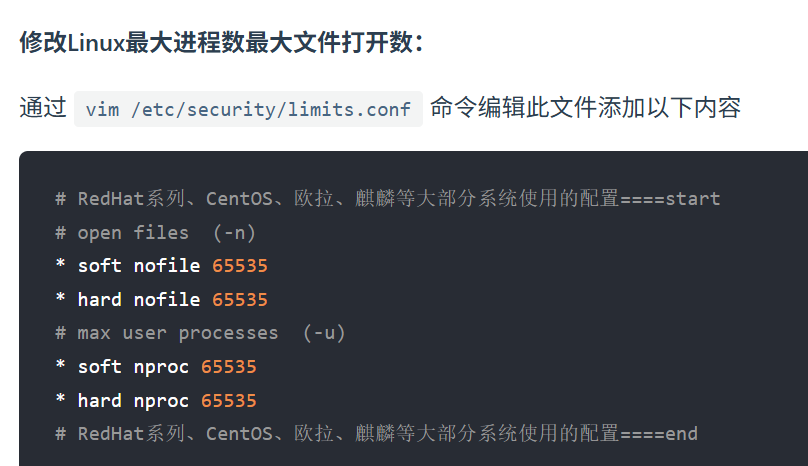Click the word 'soft' before nofile
Screen dimensions: 808x466
(x=100, y=266)
